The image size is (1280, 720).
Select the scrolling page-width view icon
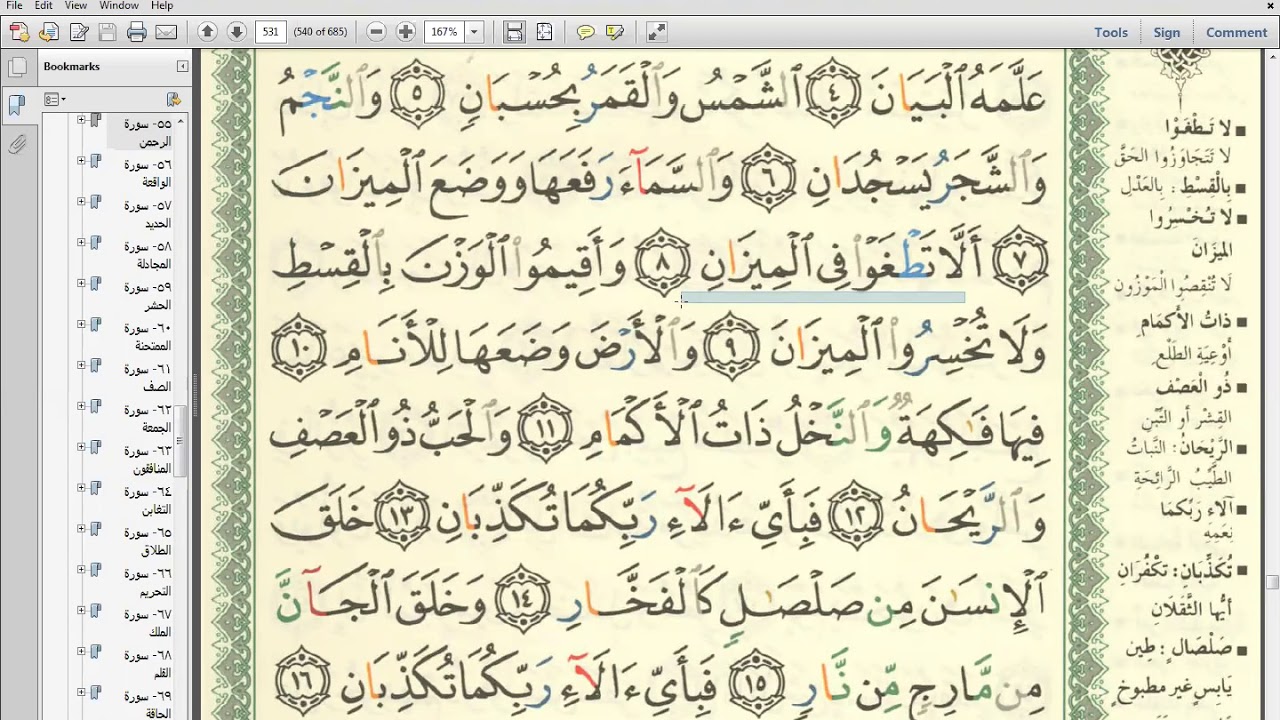514,32
